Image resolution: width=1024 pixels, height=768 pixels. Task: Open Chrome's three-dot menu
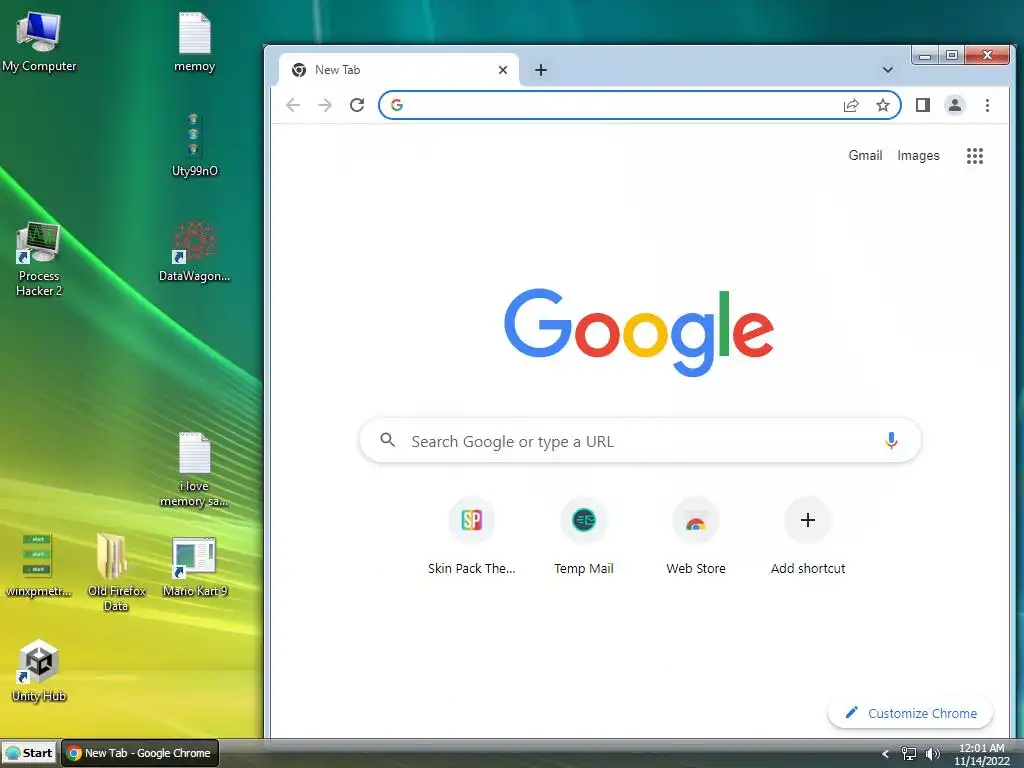987,105
